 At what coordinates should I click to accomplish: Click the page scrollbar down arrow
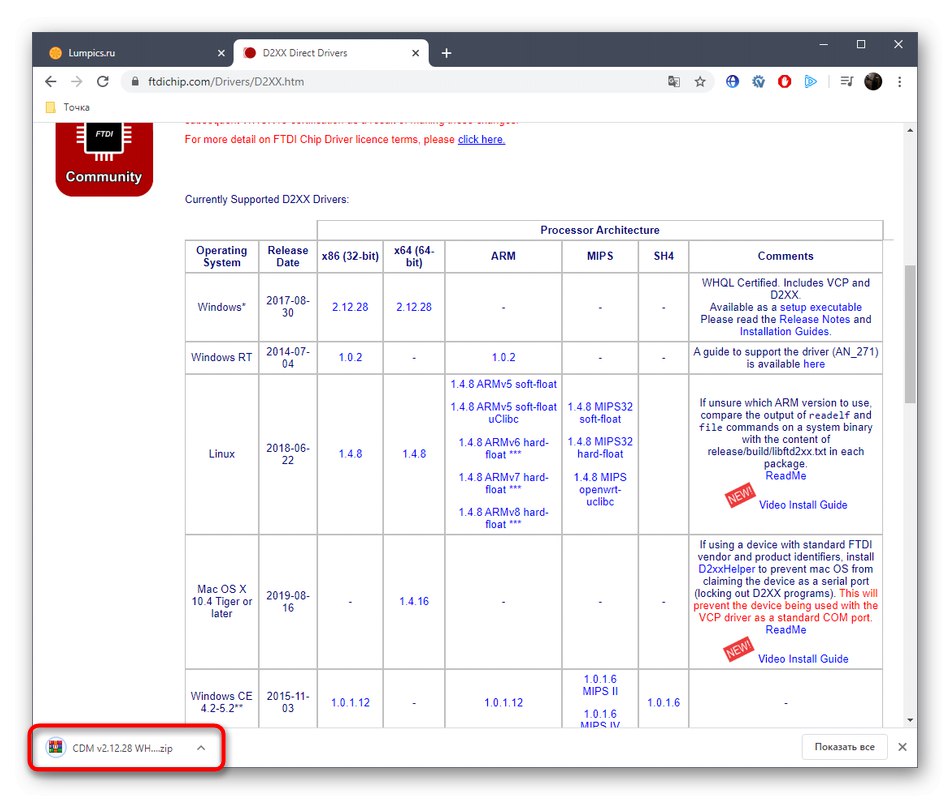(910, 720)
